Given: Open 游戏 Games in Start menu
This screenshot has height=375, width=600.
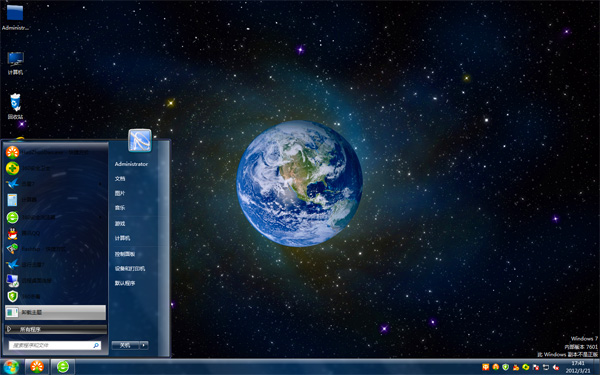Looking at the screenshot, I should pyautogui.click(x=120, y=223).
